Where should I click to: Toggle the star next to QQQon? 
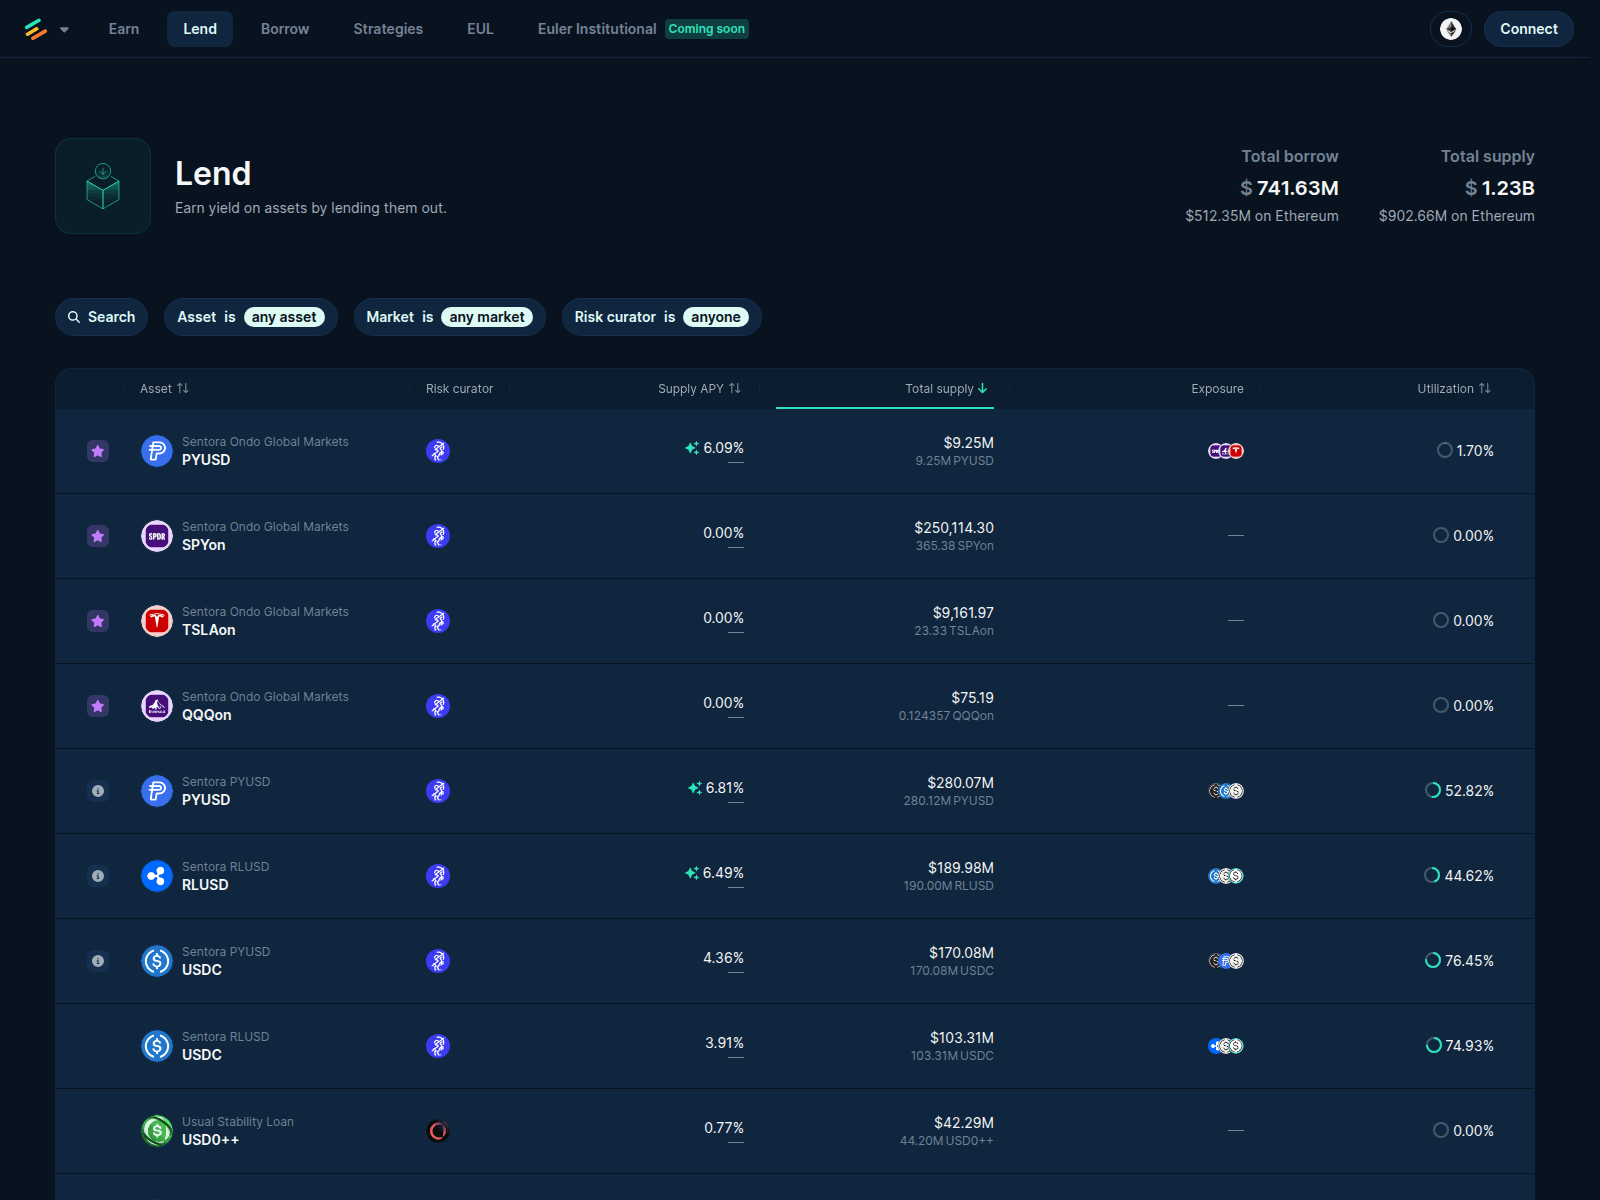click(97, 706)
